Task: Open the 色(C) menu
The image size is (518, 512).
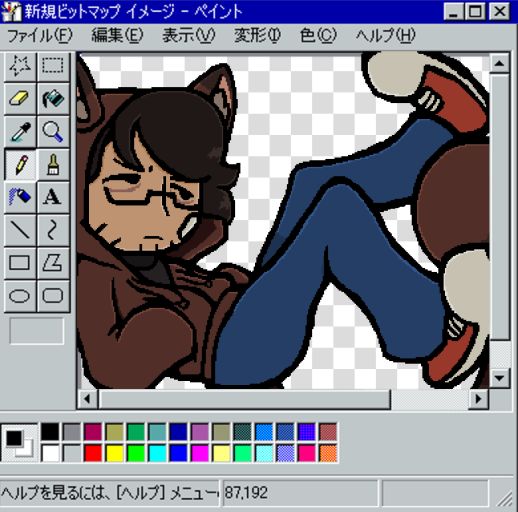Action: tap(318, 35)
